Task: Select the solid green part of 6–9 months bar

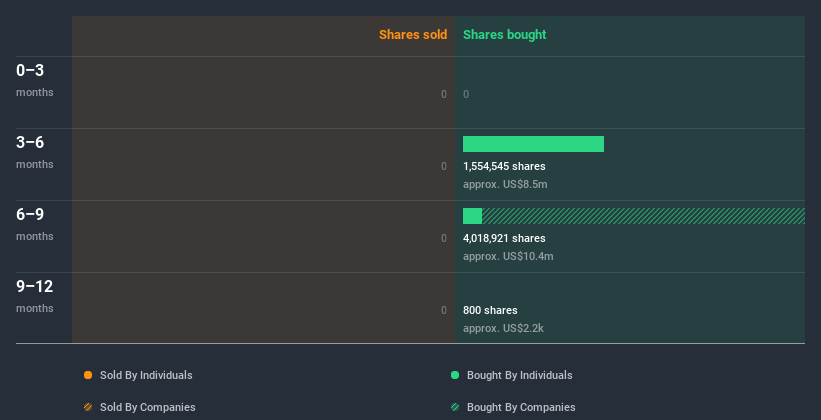Action: click(x=472, y=216)
